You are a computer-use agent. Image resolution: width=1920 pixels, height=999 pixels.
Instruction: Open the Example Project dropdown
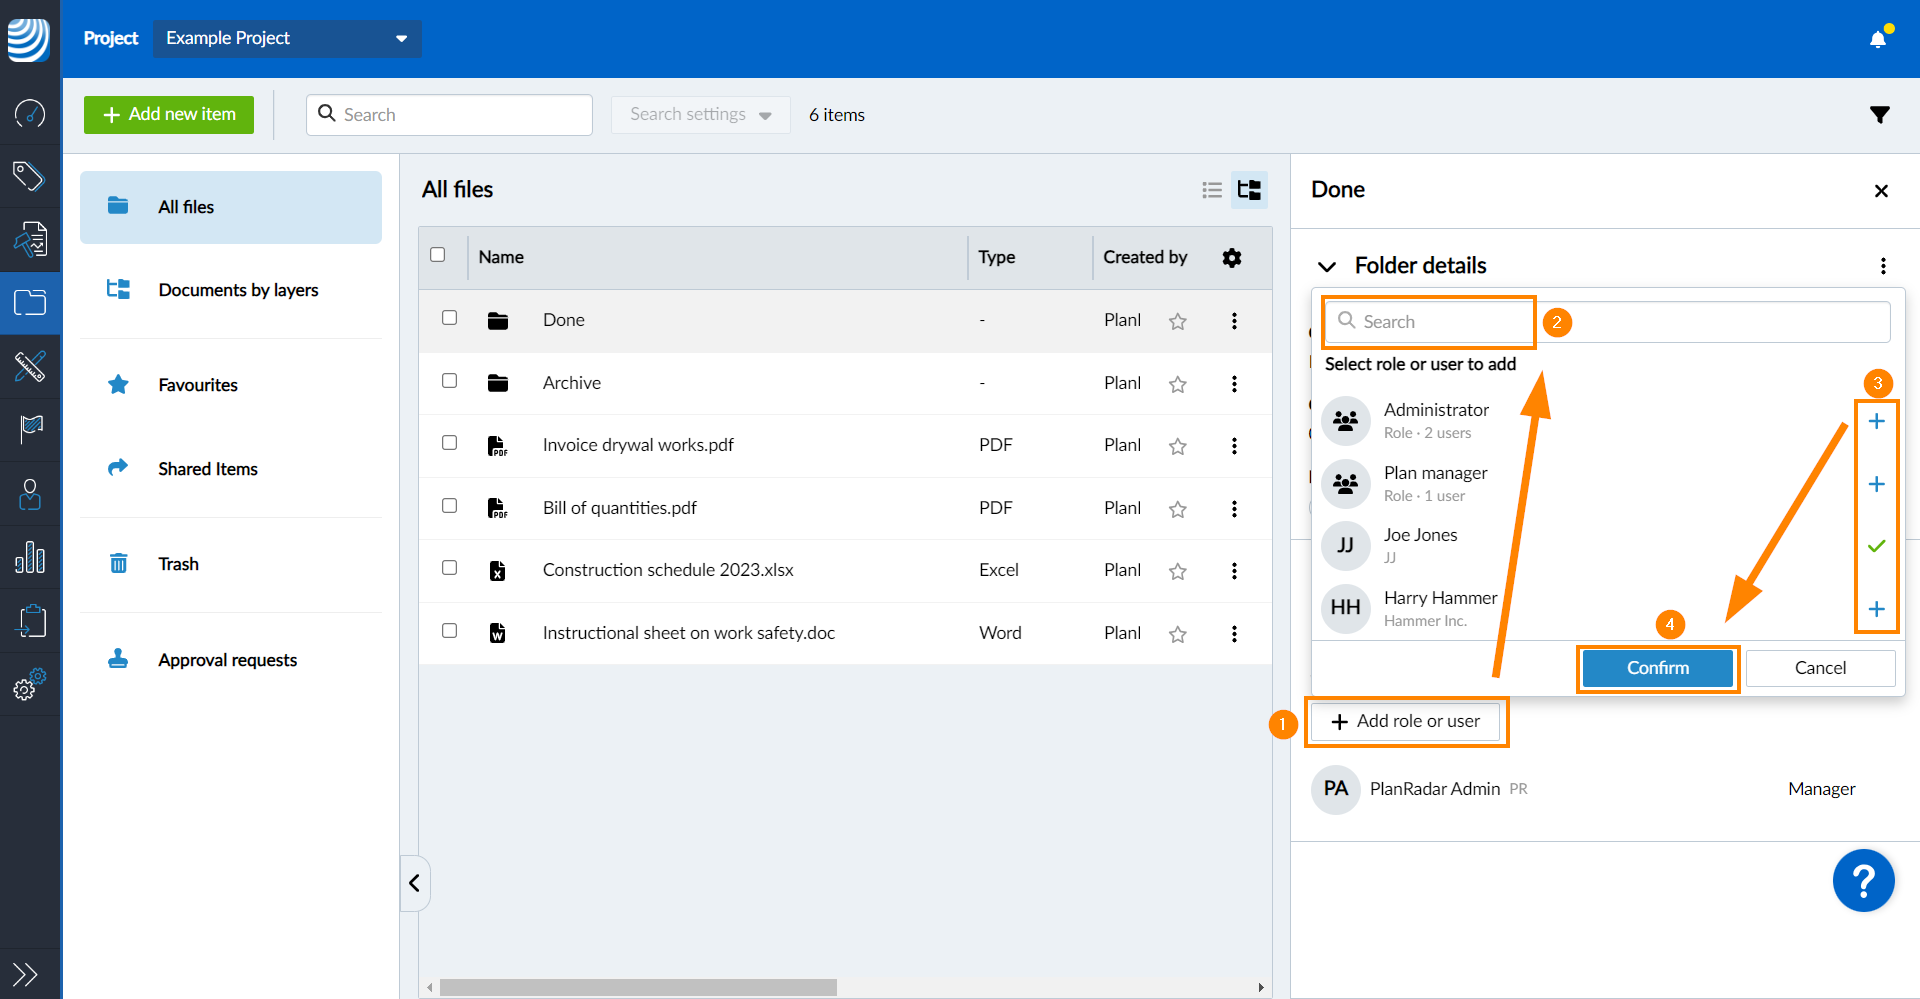point(287,39)
